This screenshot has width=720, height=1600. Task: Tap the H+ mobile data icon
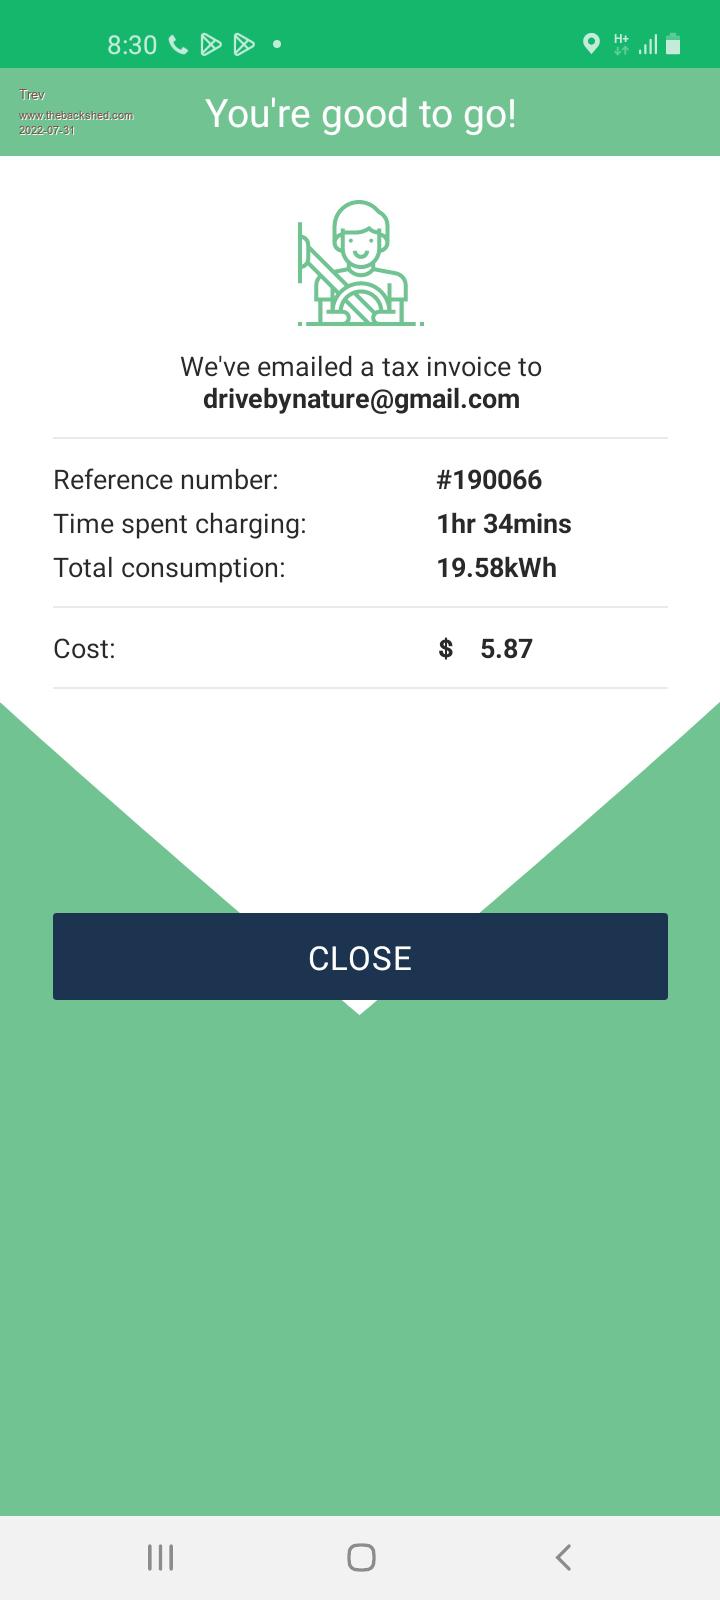point(621,43)
